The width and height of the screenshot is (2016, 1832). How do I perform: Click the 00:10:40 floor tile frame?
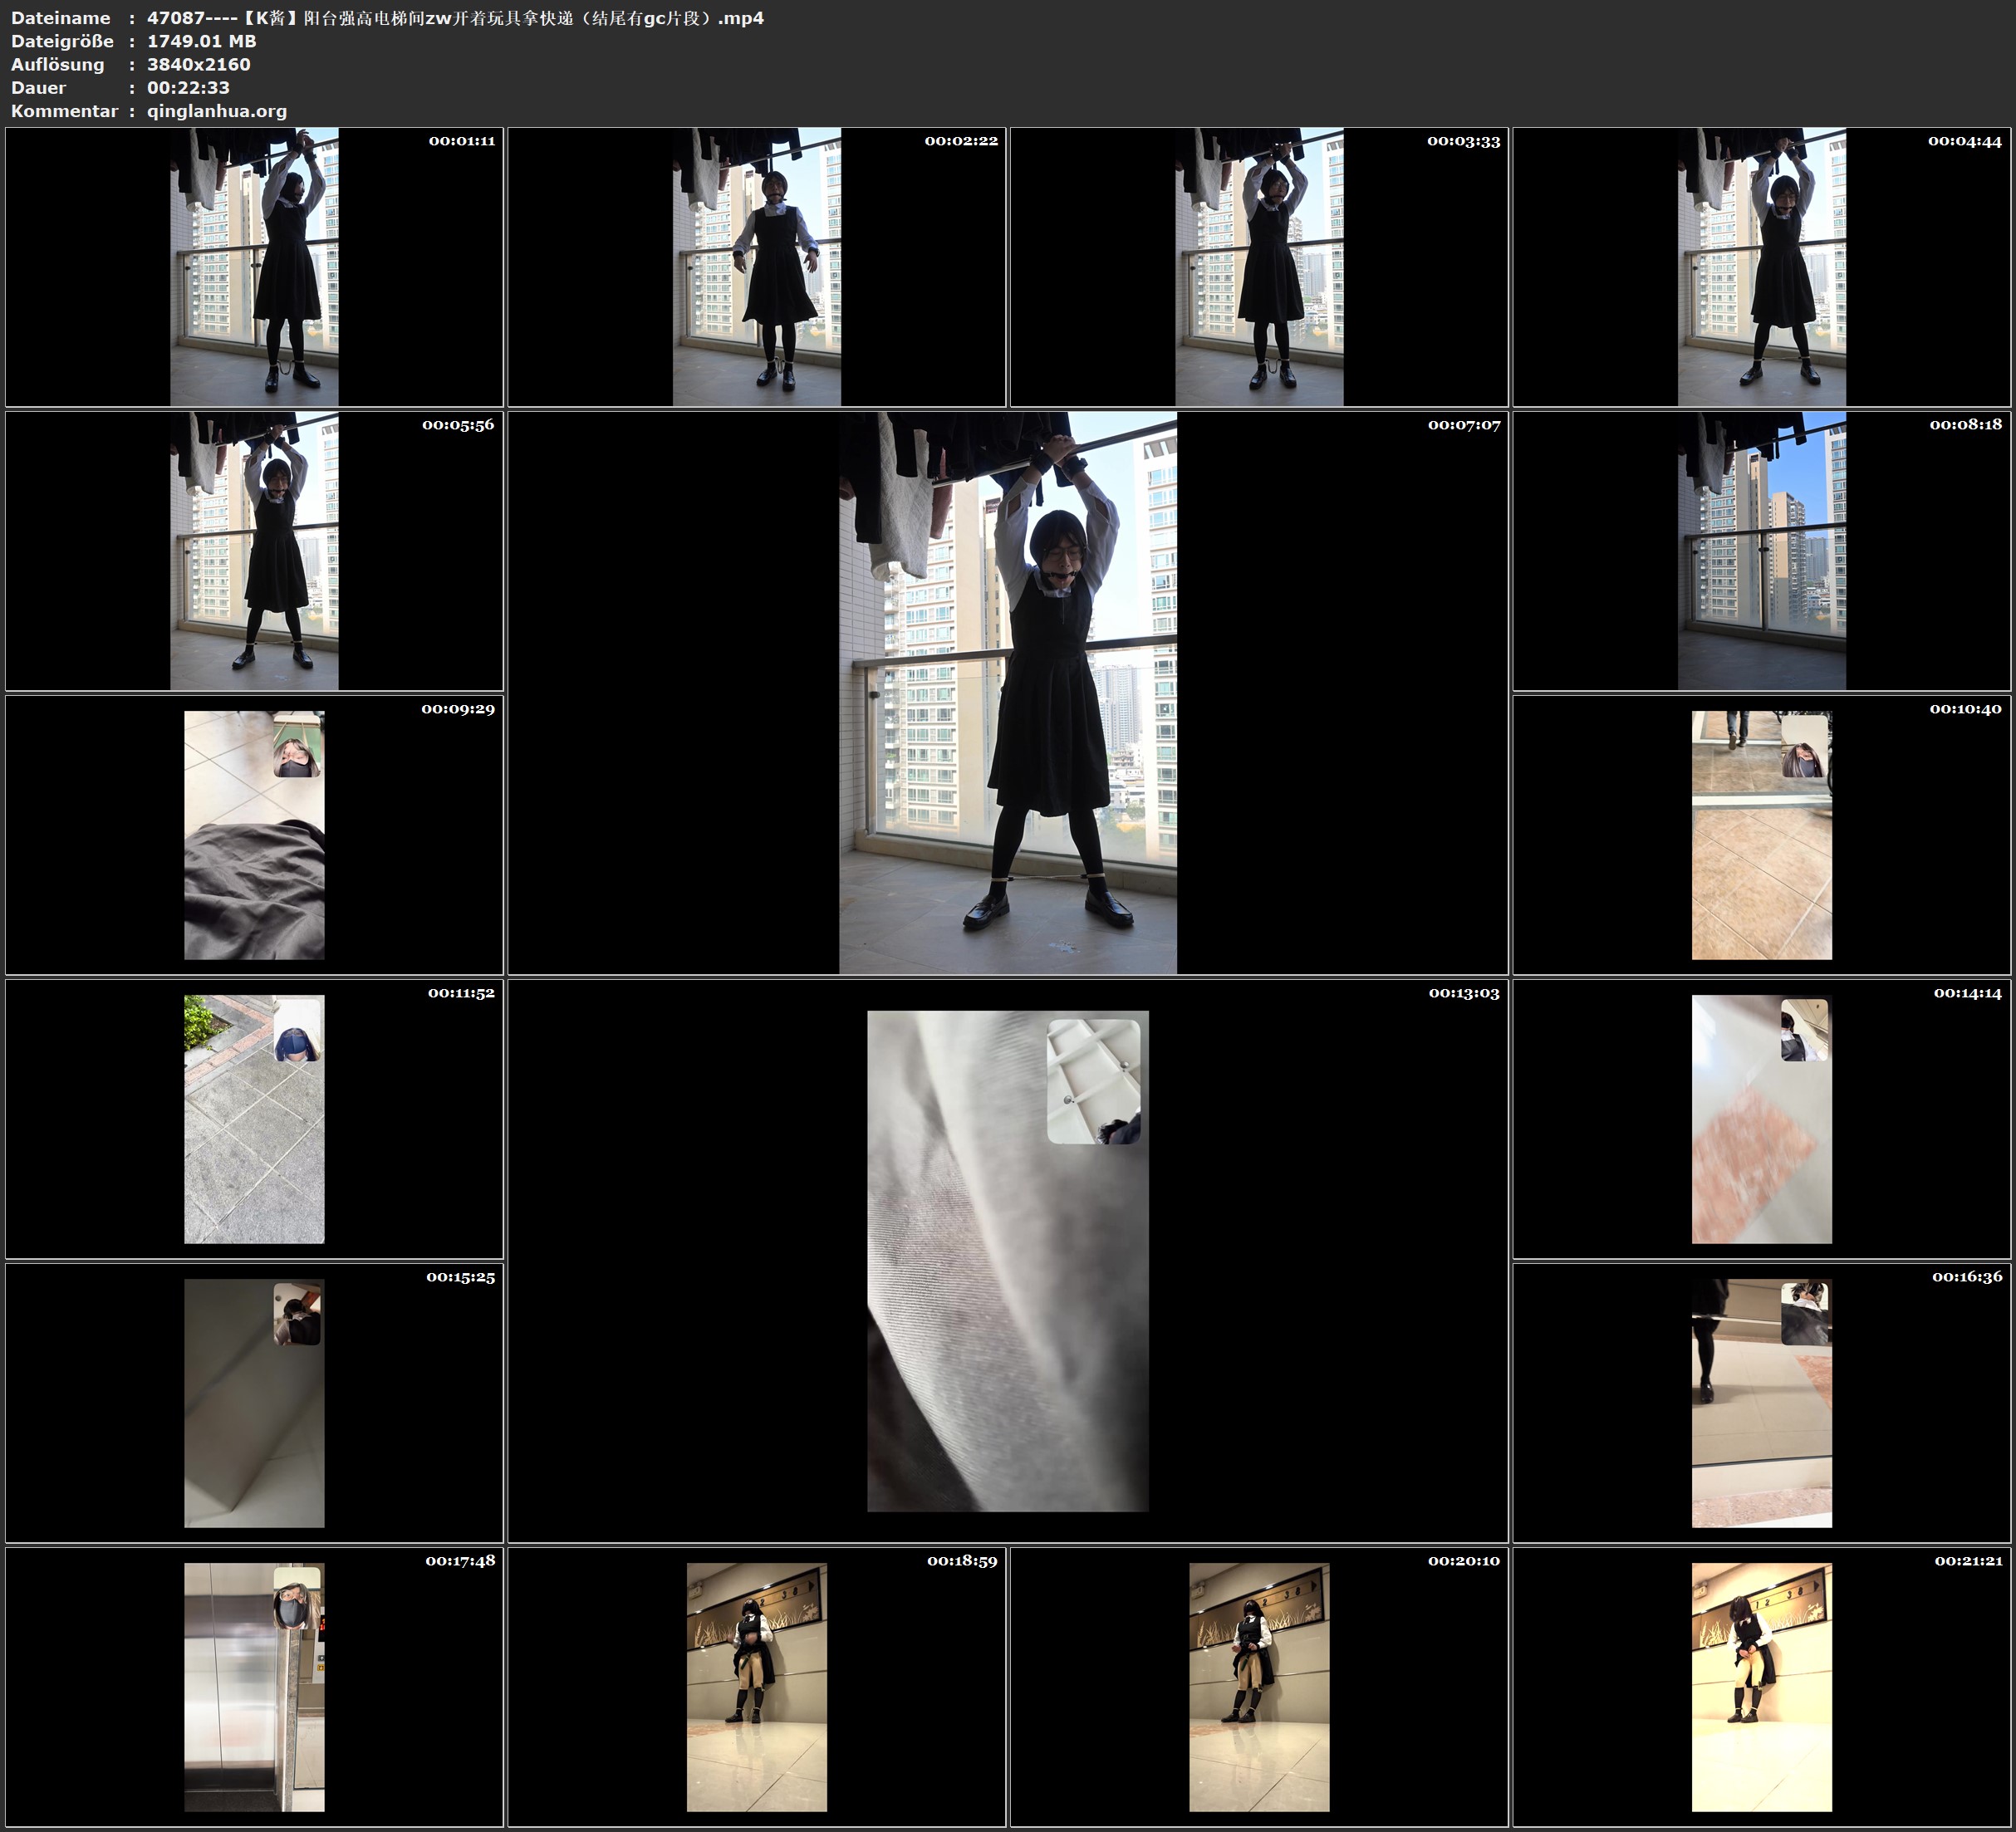tap(1761, 835)
